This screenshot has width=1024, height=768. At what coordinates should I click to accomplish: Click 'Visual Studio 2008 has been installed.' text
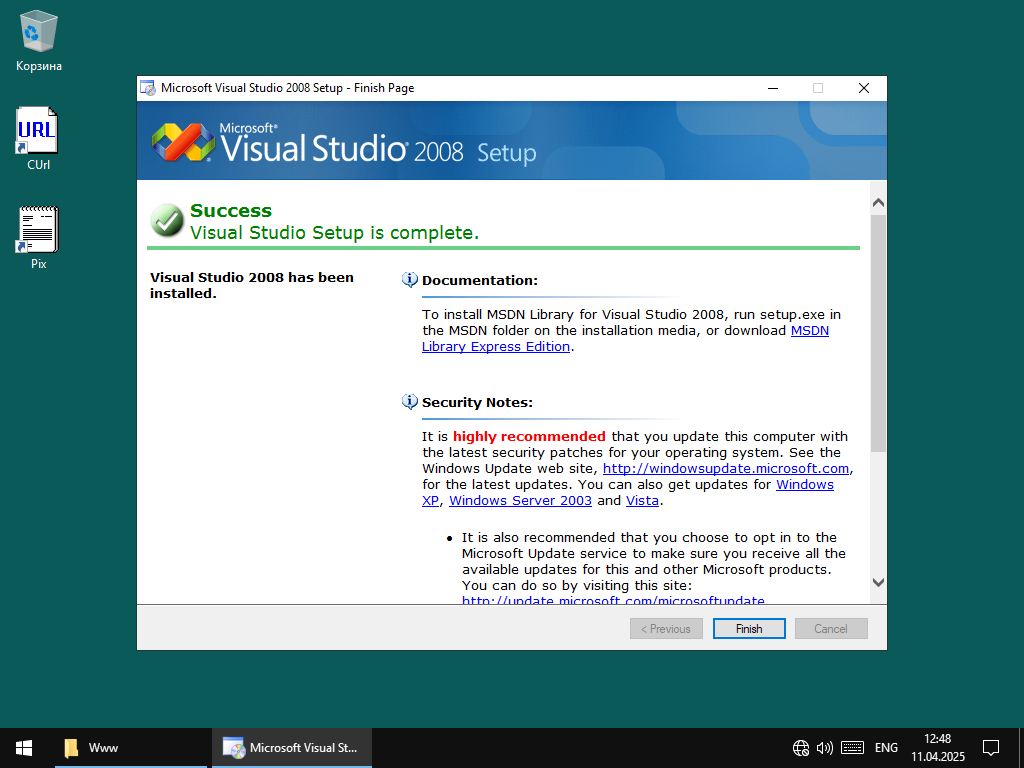251,285
